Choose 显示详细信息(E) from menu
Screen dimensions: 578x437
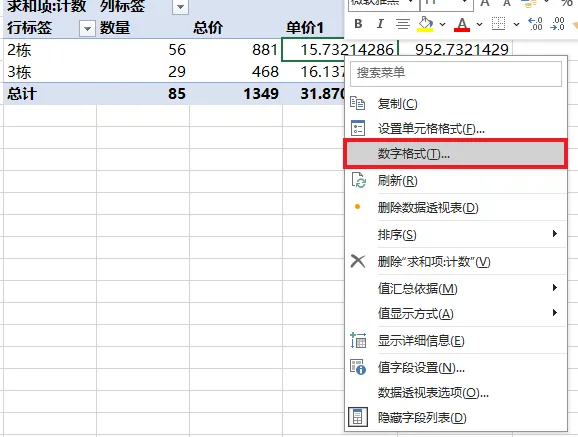(456, 340)
